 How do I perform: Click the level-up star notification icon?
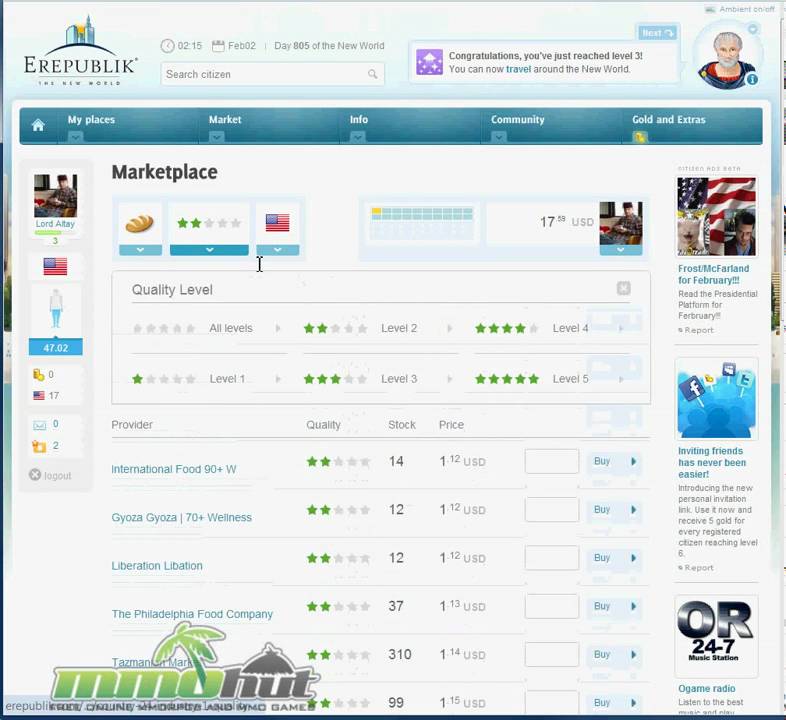[430, 62]
